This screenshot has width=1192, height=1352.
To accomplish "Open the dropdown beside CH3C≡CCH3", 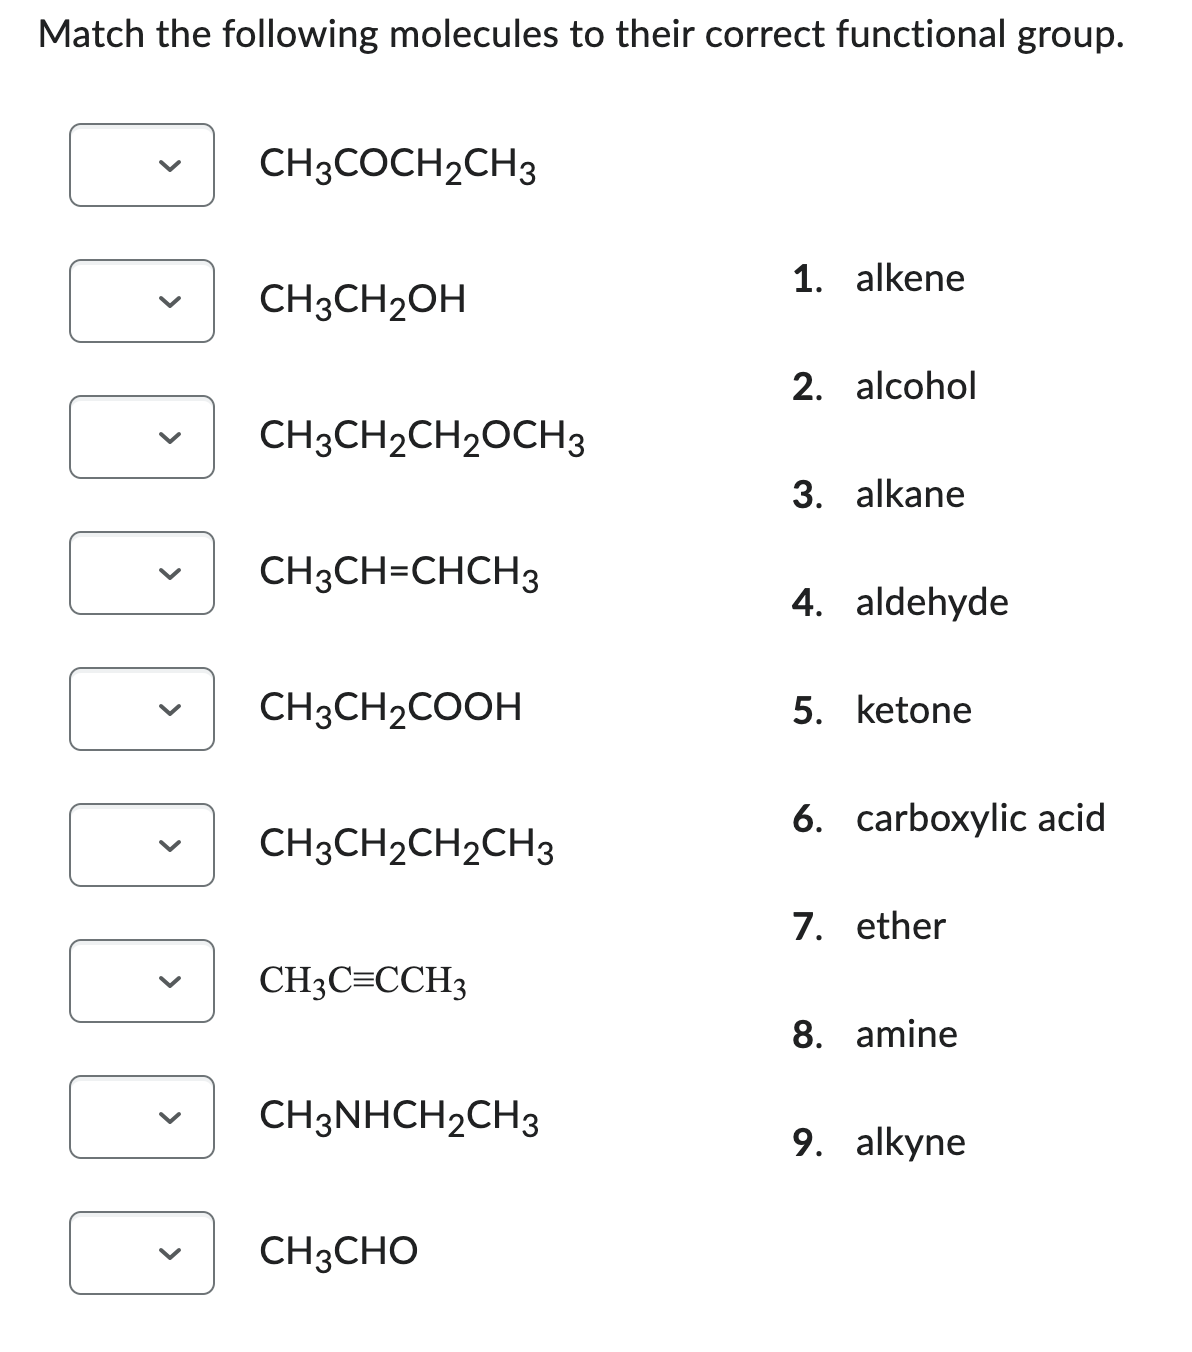I will pyautogui.click(x=141, y=981).
